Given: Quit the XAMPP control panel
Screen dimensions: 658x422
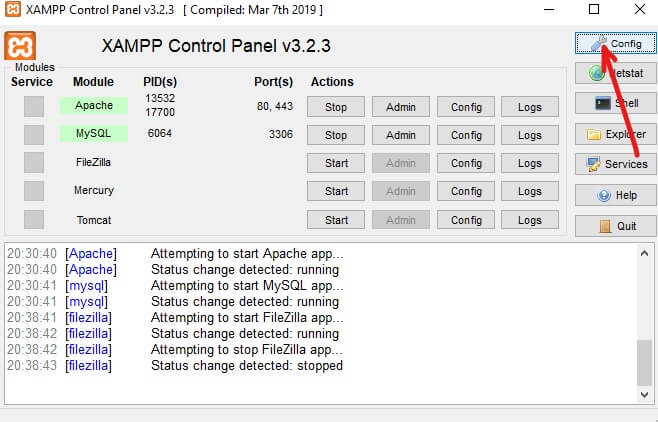Looking at the screenshot, I should pos(615,226).
